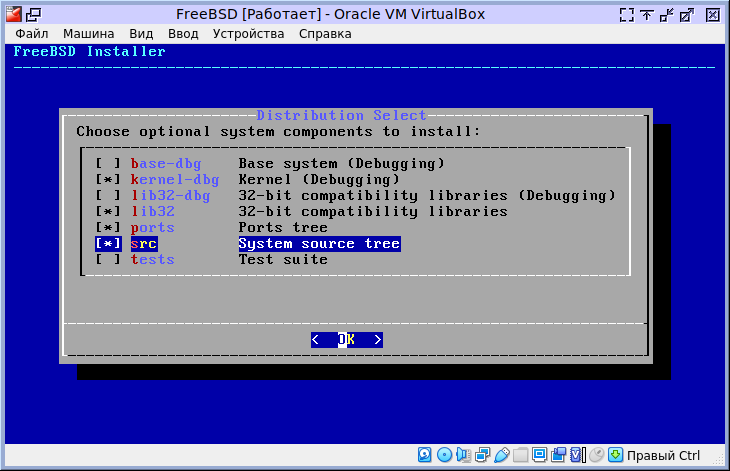Image resolution: width=730 pixels, height=471 pixels.
Task: Click the red VirtualBox window menu icon
Action: click(x=14, y=15)
